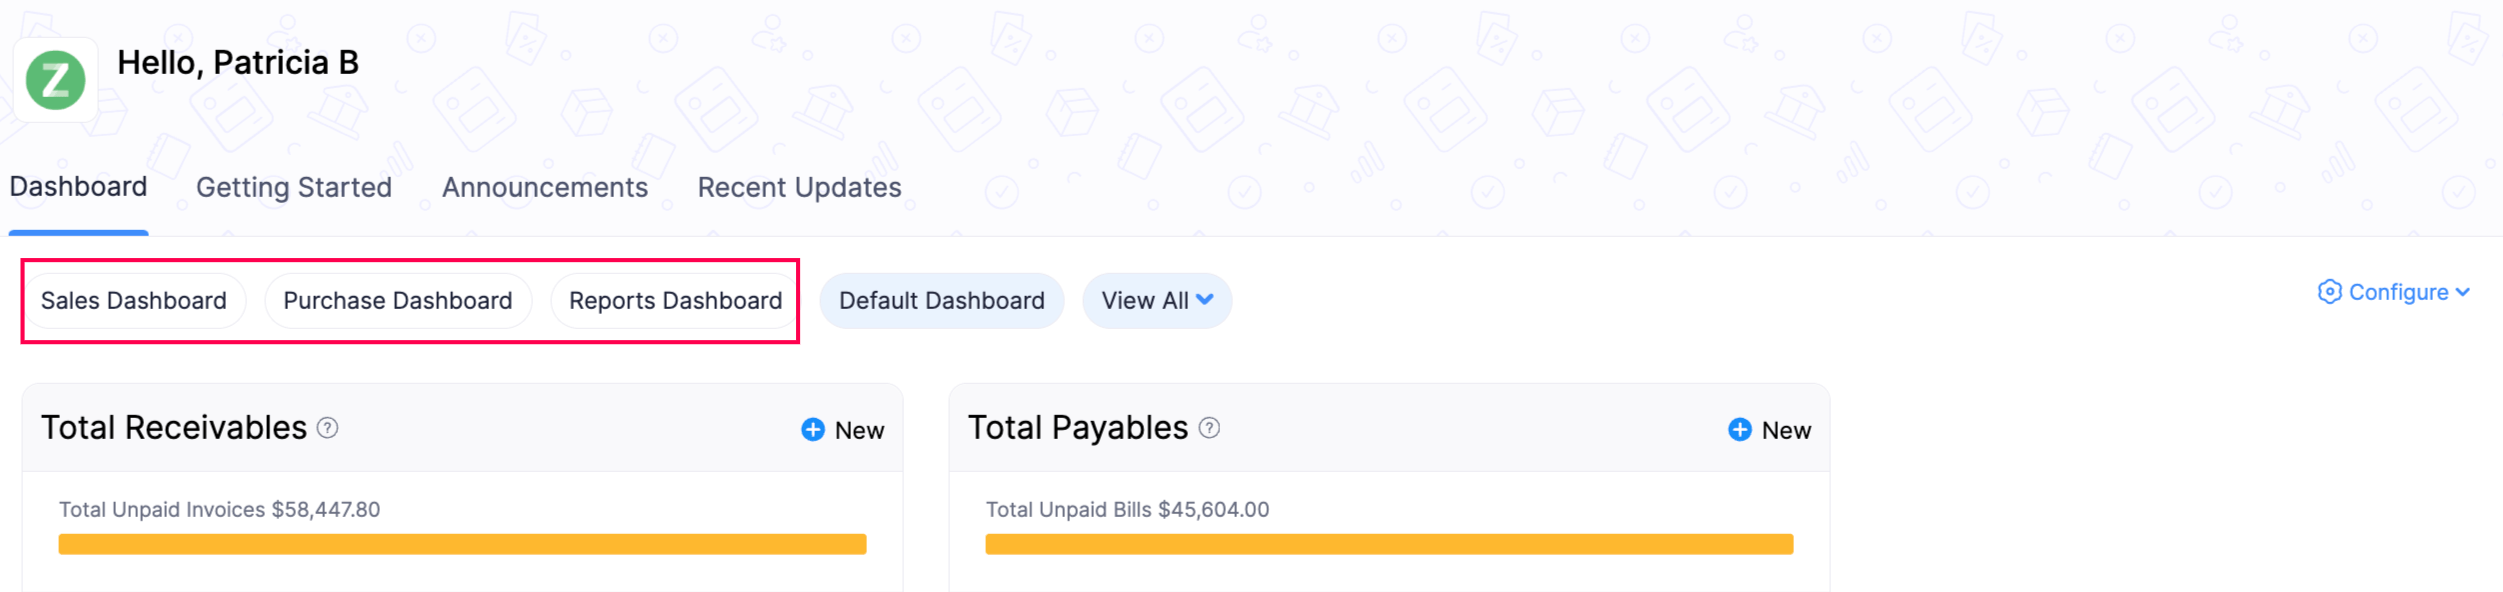Open the Getting Started tab

pos(294,187)
